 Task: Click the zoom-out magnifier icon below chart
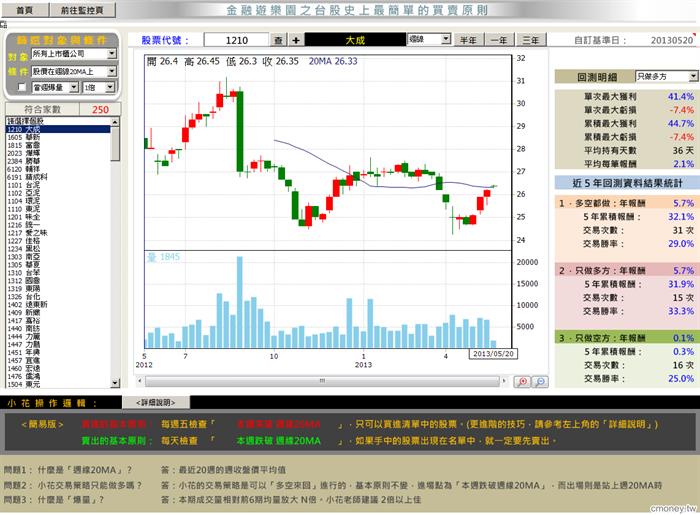coord(540,382)
